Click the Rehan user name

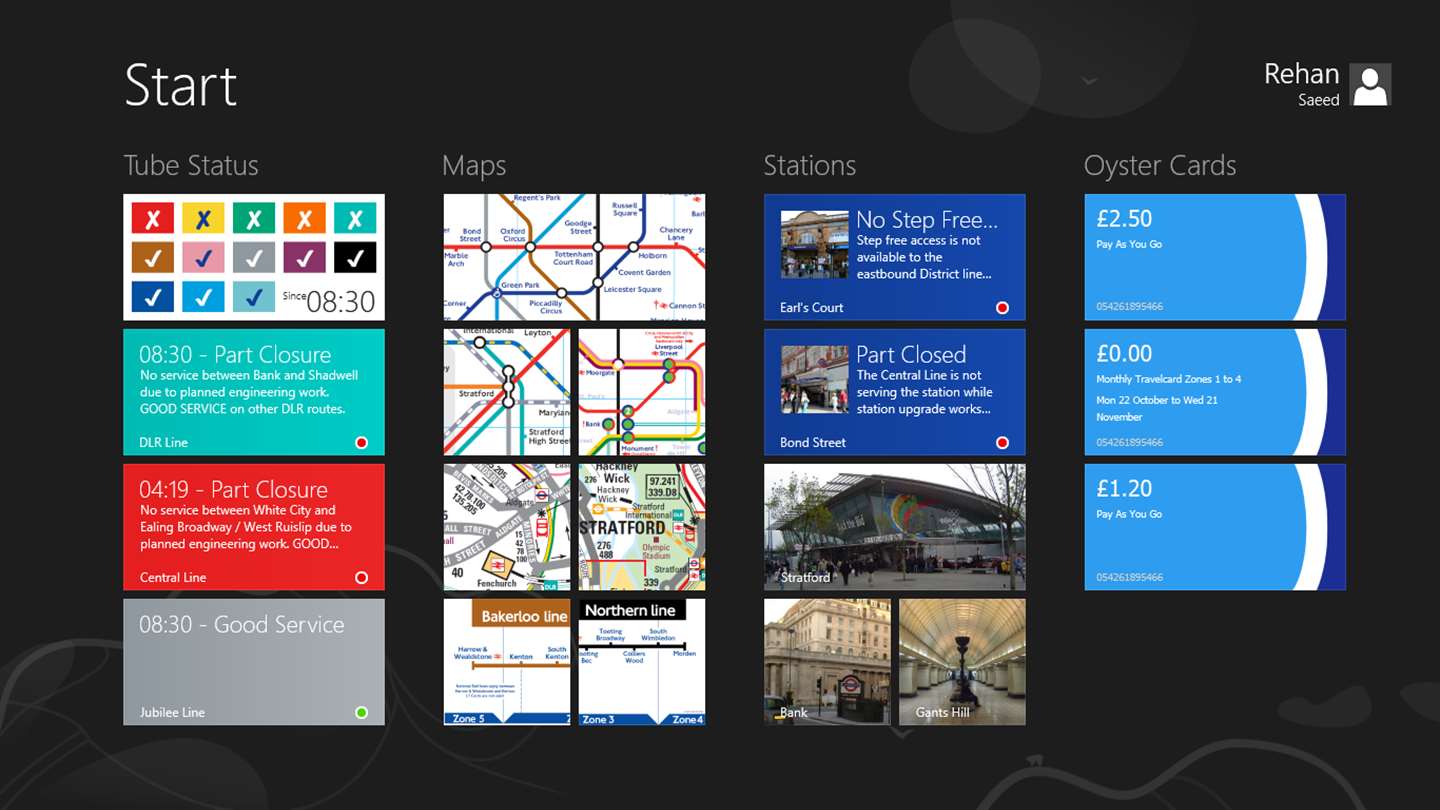tap(1301, 73)
